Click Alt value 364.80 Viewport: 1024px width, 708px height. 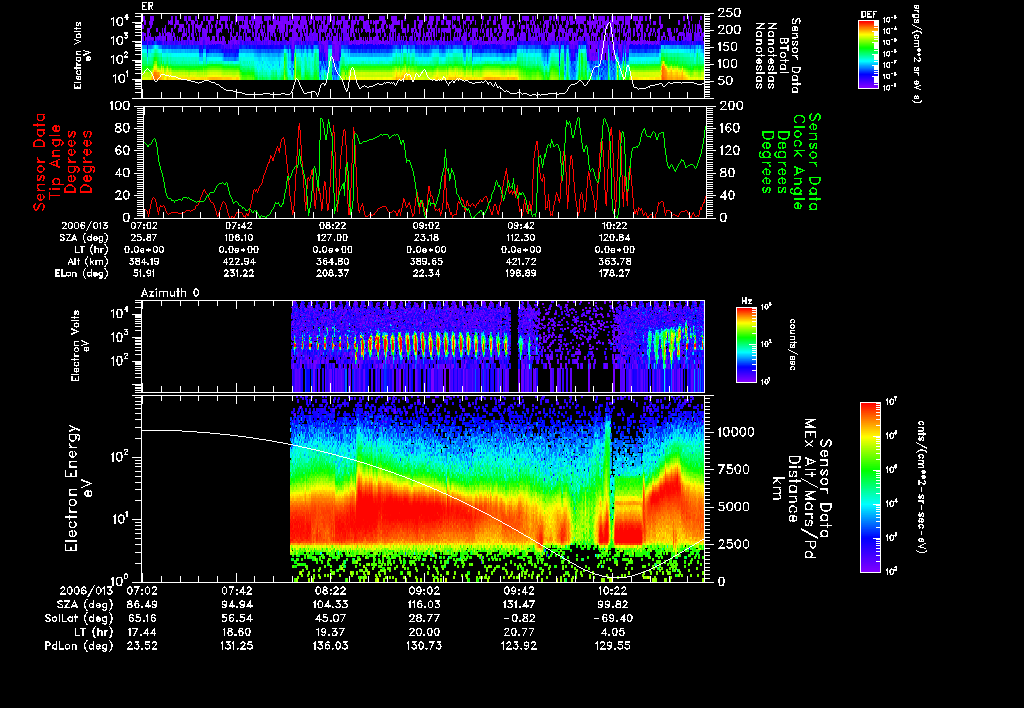[332, 261]
